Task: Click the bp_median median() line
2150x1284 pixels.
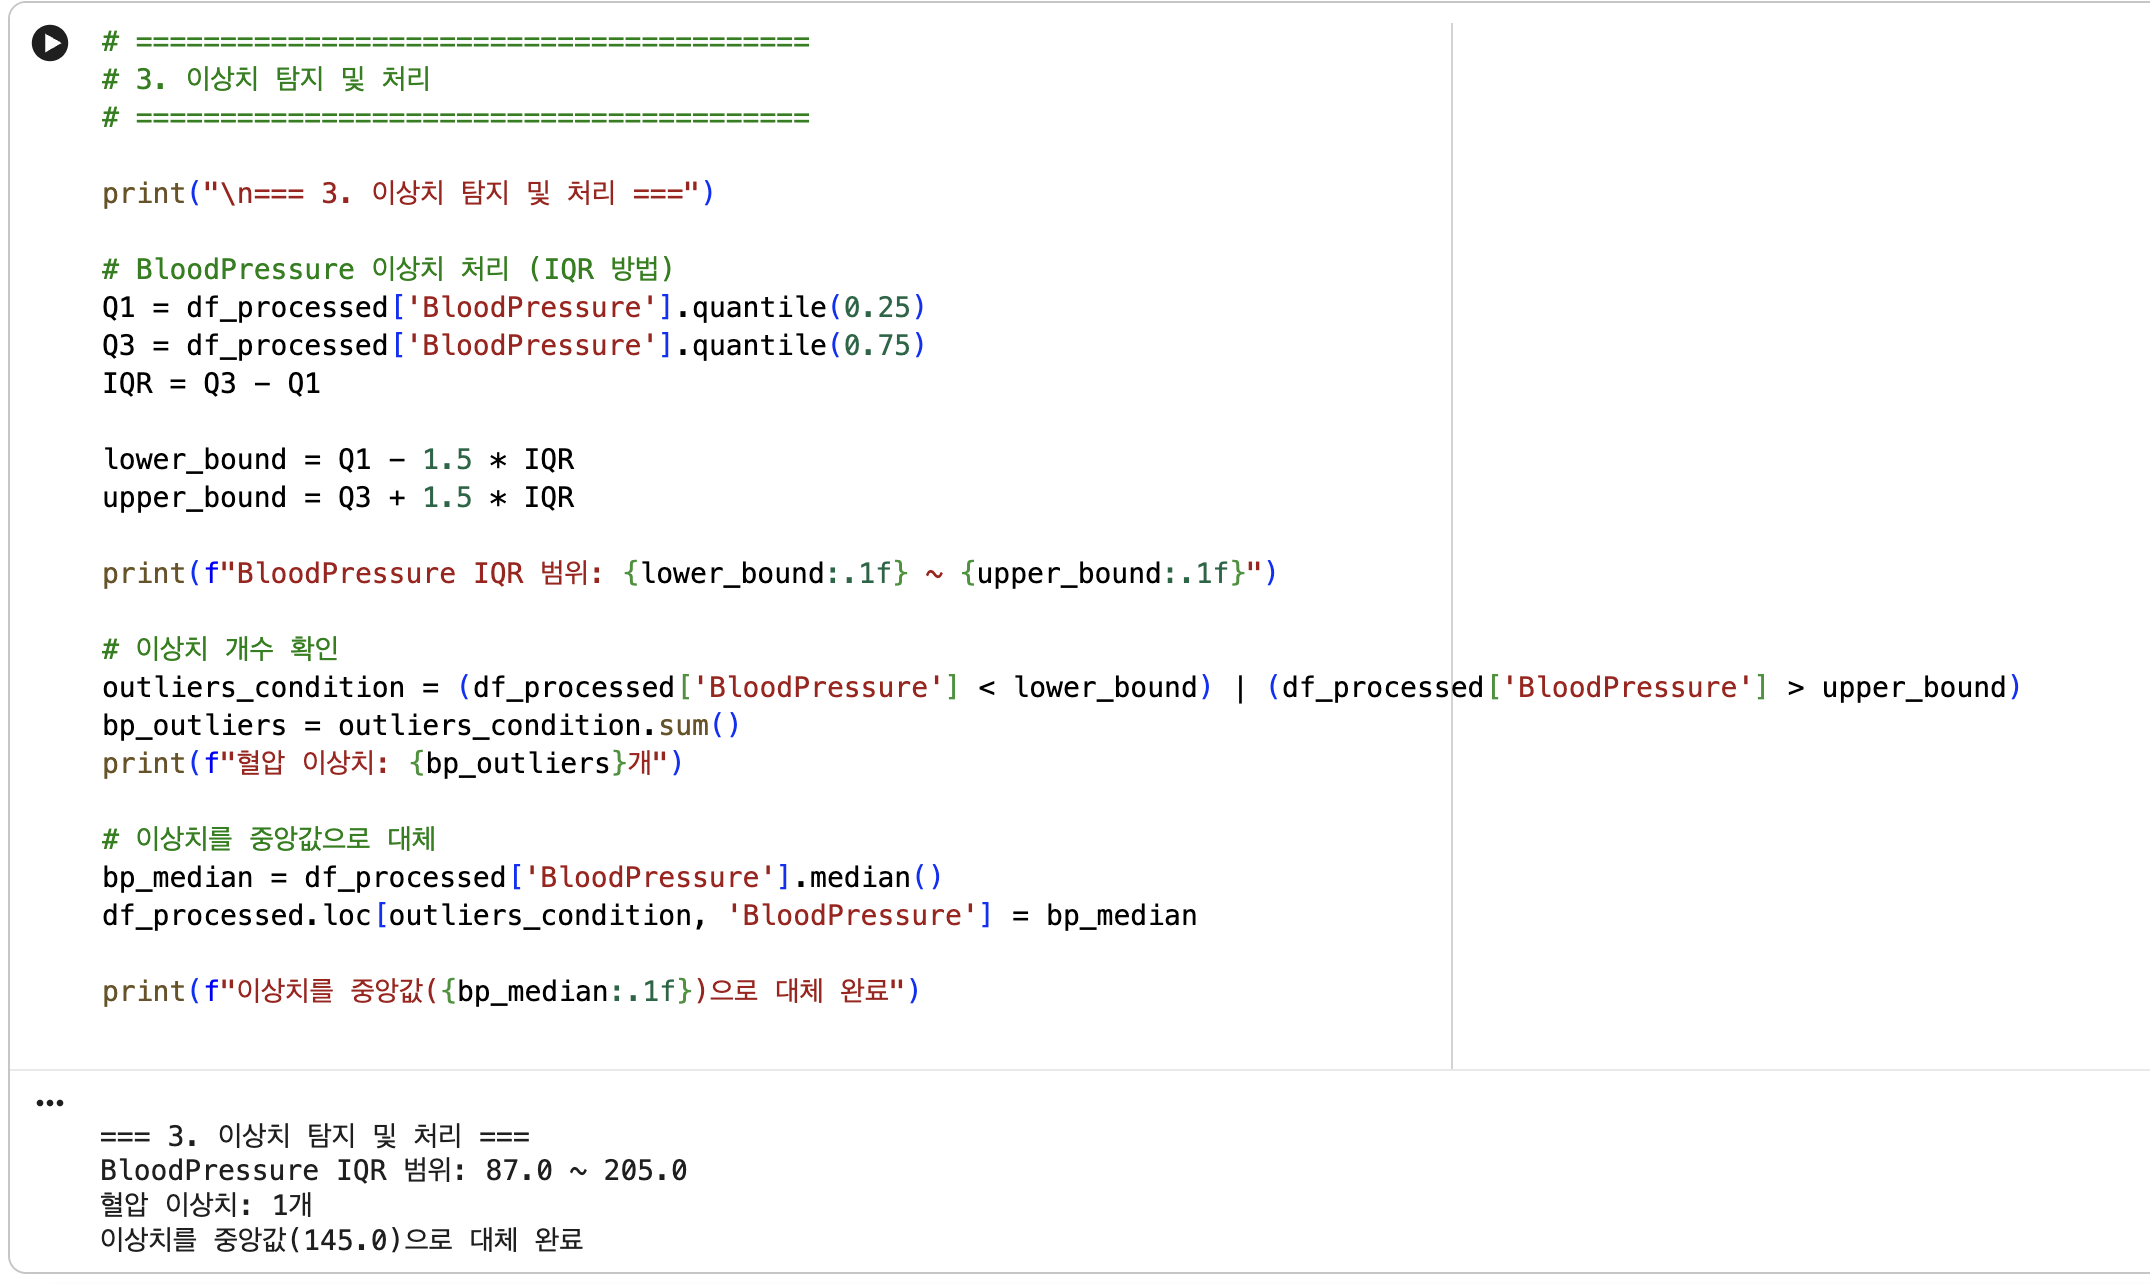Action: pyautogui.click(x=522, y=877)
